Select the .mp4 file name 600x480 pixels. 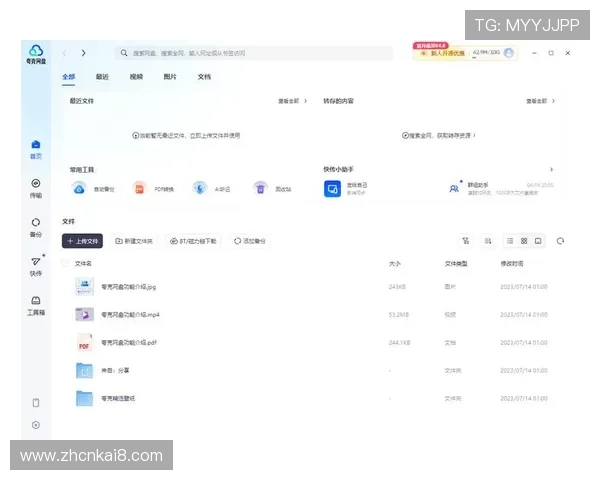coord(130,314)
